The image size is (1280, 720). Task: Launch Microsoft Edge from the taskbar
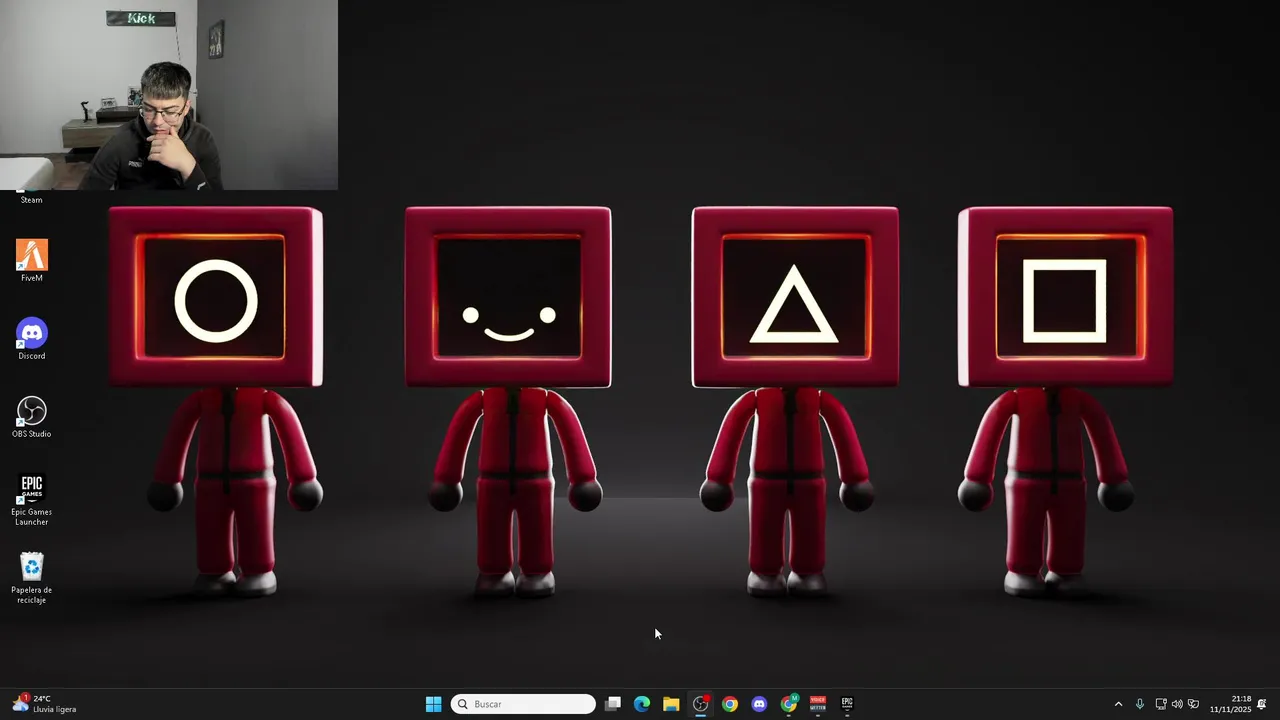tap(642, 704)
